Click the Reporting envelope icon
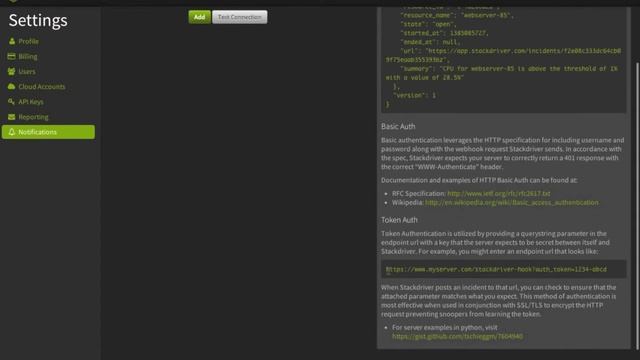 11,117
